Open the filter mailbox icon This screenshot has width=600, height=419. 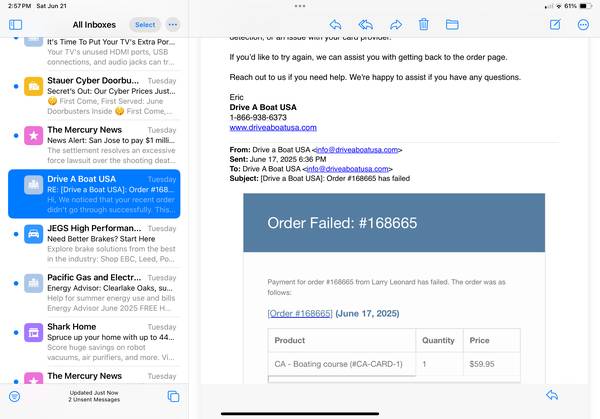[x=15, y=396]
